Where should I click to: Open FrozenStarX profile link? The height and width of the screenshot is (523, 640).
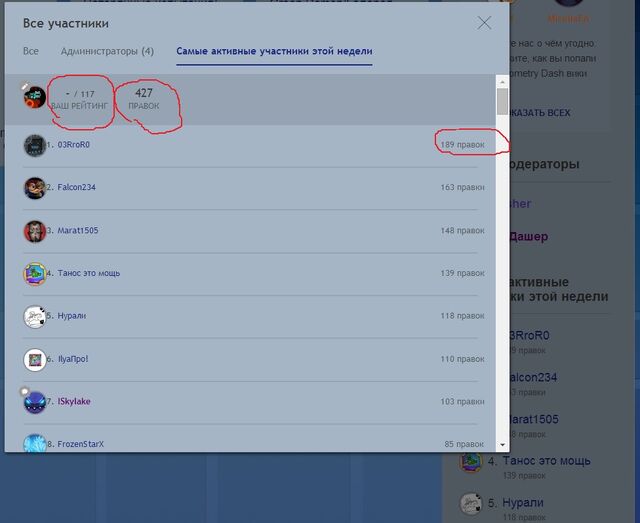pos(80,444)
